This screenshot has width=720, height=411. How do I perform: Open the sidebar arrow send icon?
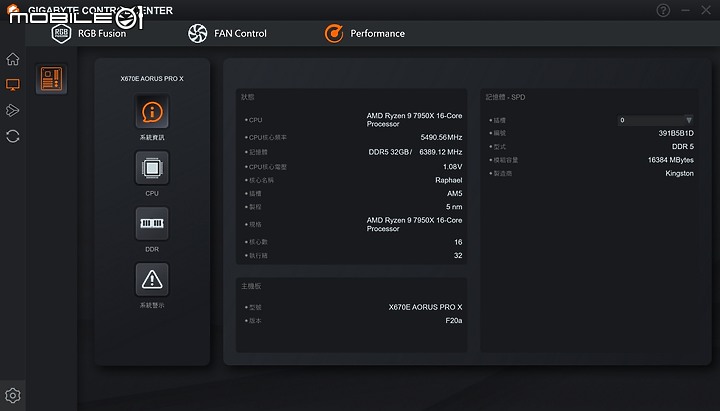coord(13,110)
